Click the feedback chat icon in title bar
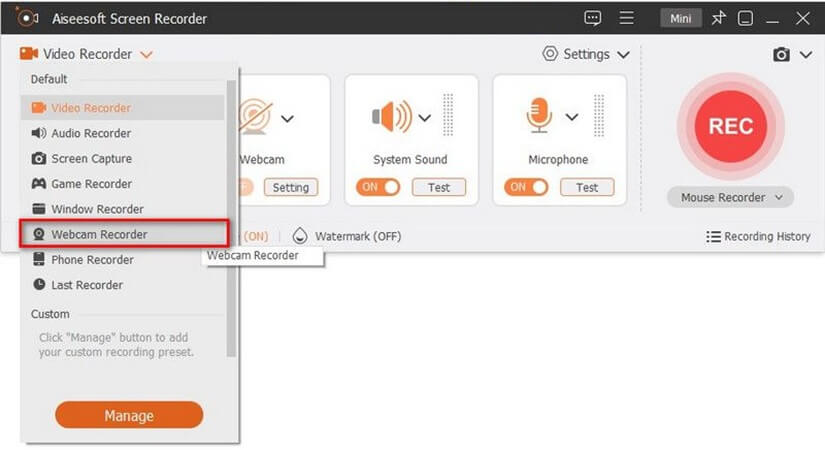 click(x=593, y=18)
